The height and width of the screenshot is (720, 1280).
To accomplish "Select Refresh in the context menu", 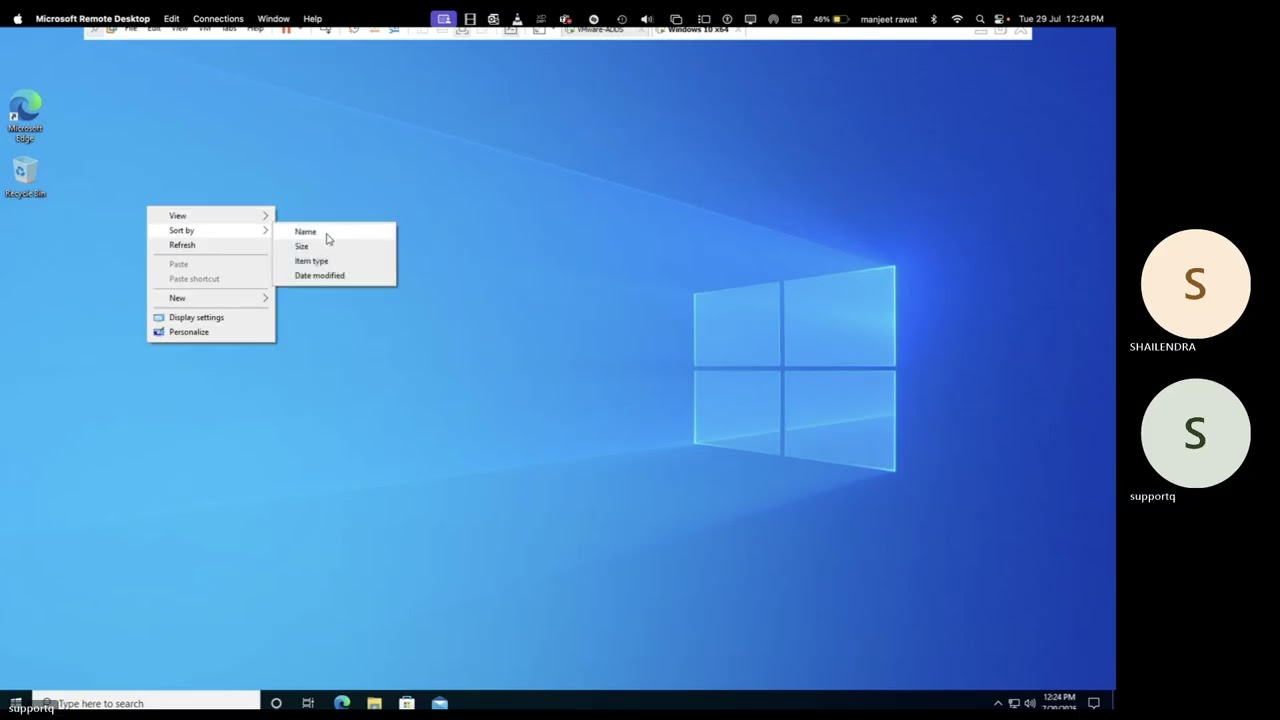I will point(211,245).
